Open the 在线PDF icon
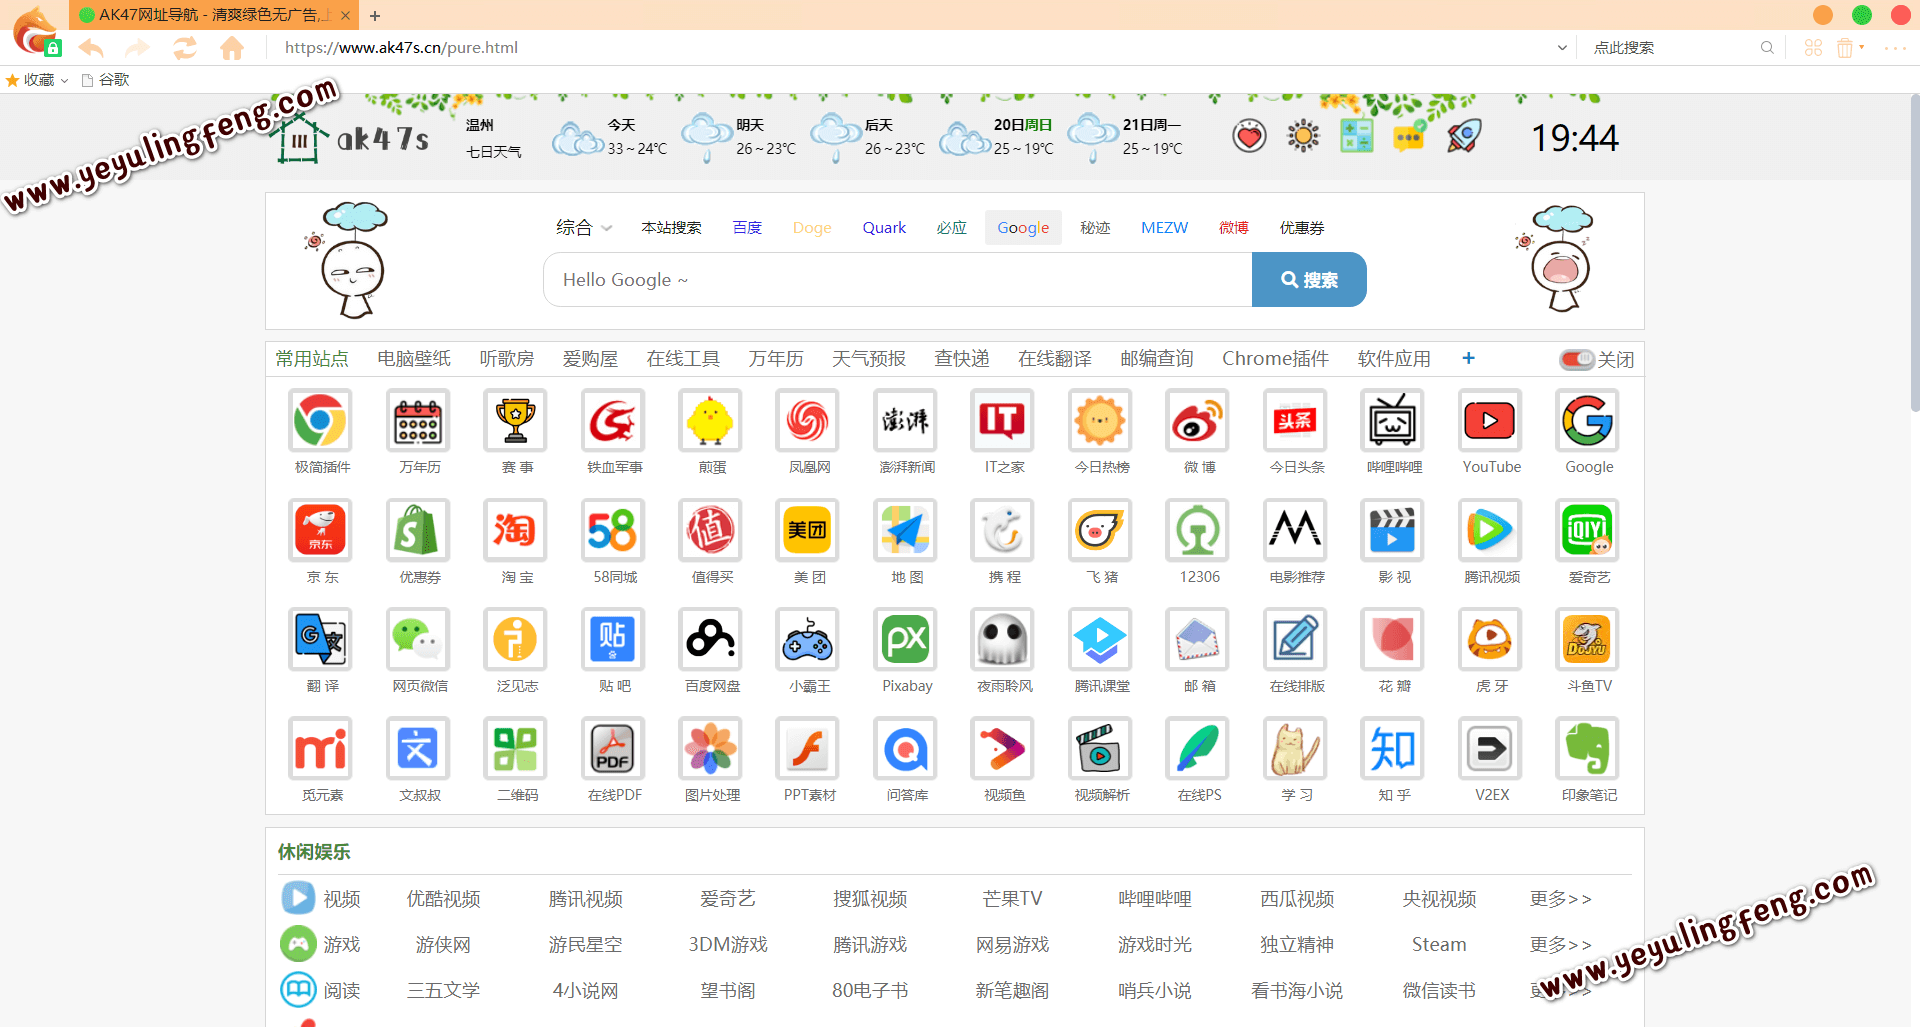 [x=613, y=748]
